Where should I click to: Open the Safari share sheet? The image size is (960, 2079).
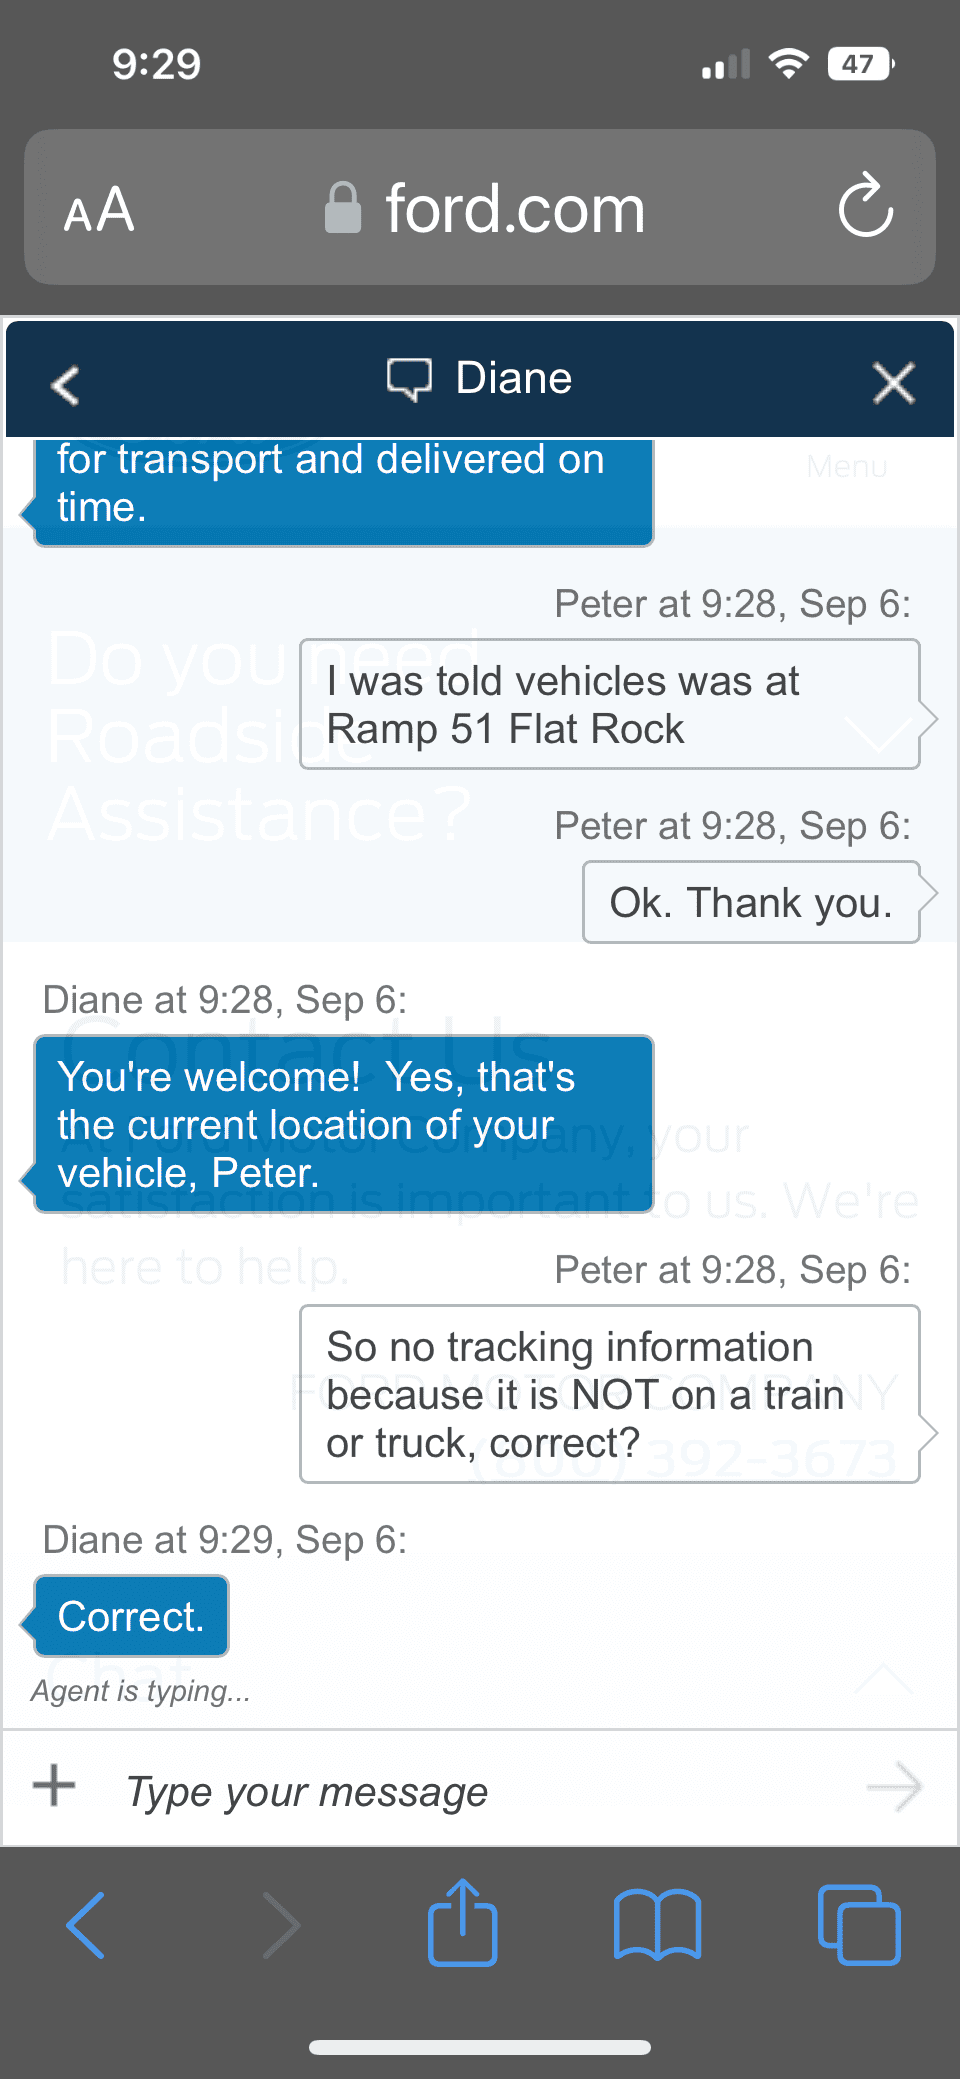(x=462, y=1923)
